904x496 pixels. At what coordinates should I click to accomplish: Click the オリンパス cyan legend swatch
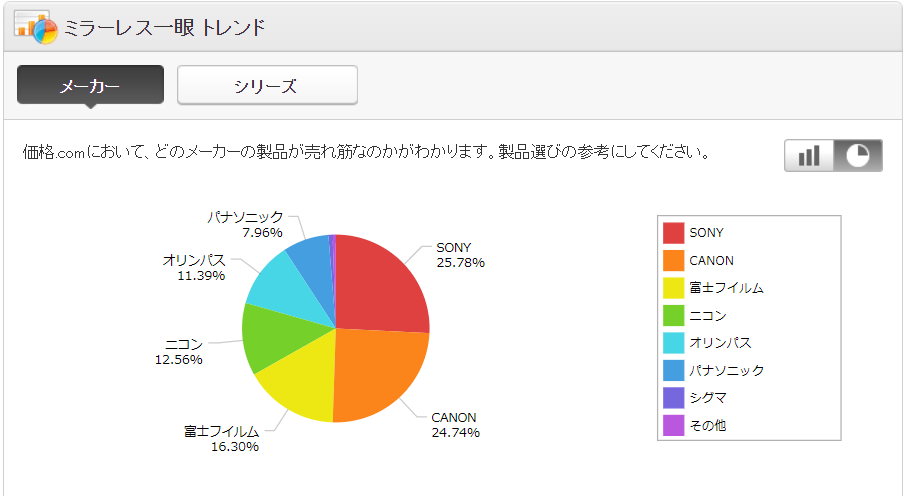pos(673,343)
